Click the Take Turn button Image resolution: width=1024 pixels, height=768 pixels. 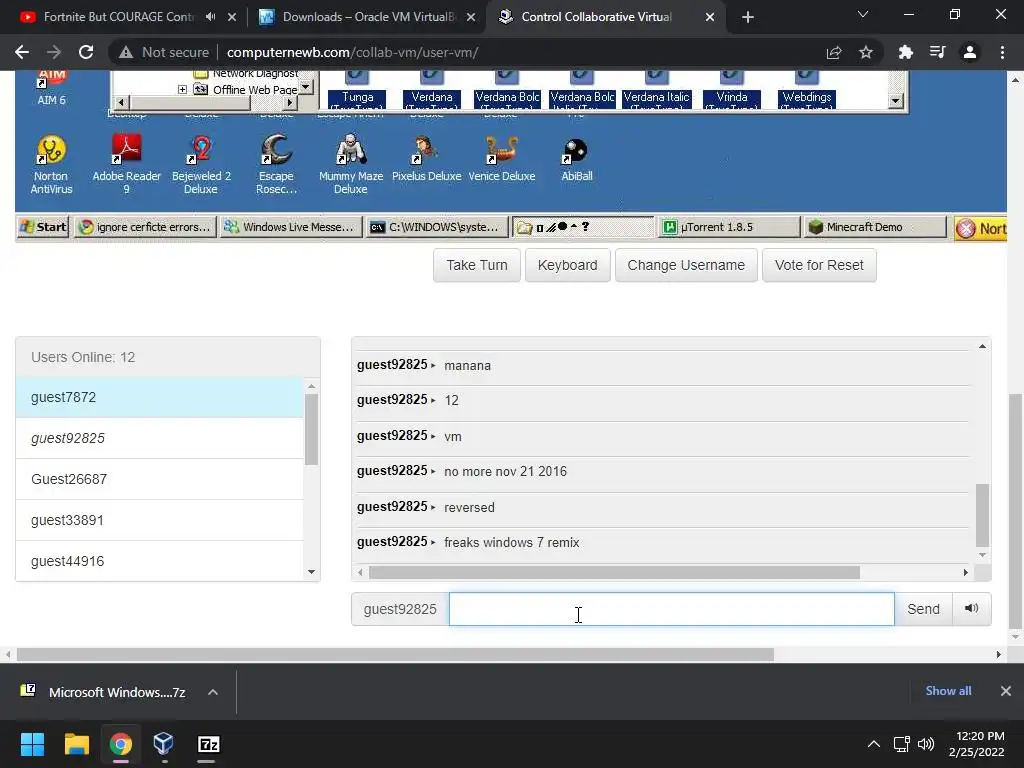477,265
